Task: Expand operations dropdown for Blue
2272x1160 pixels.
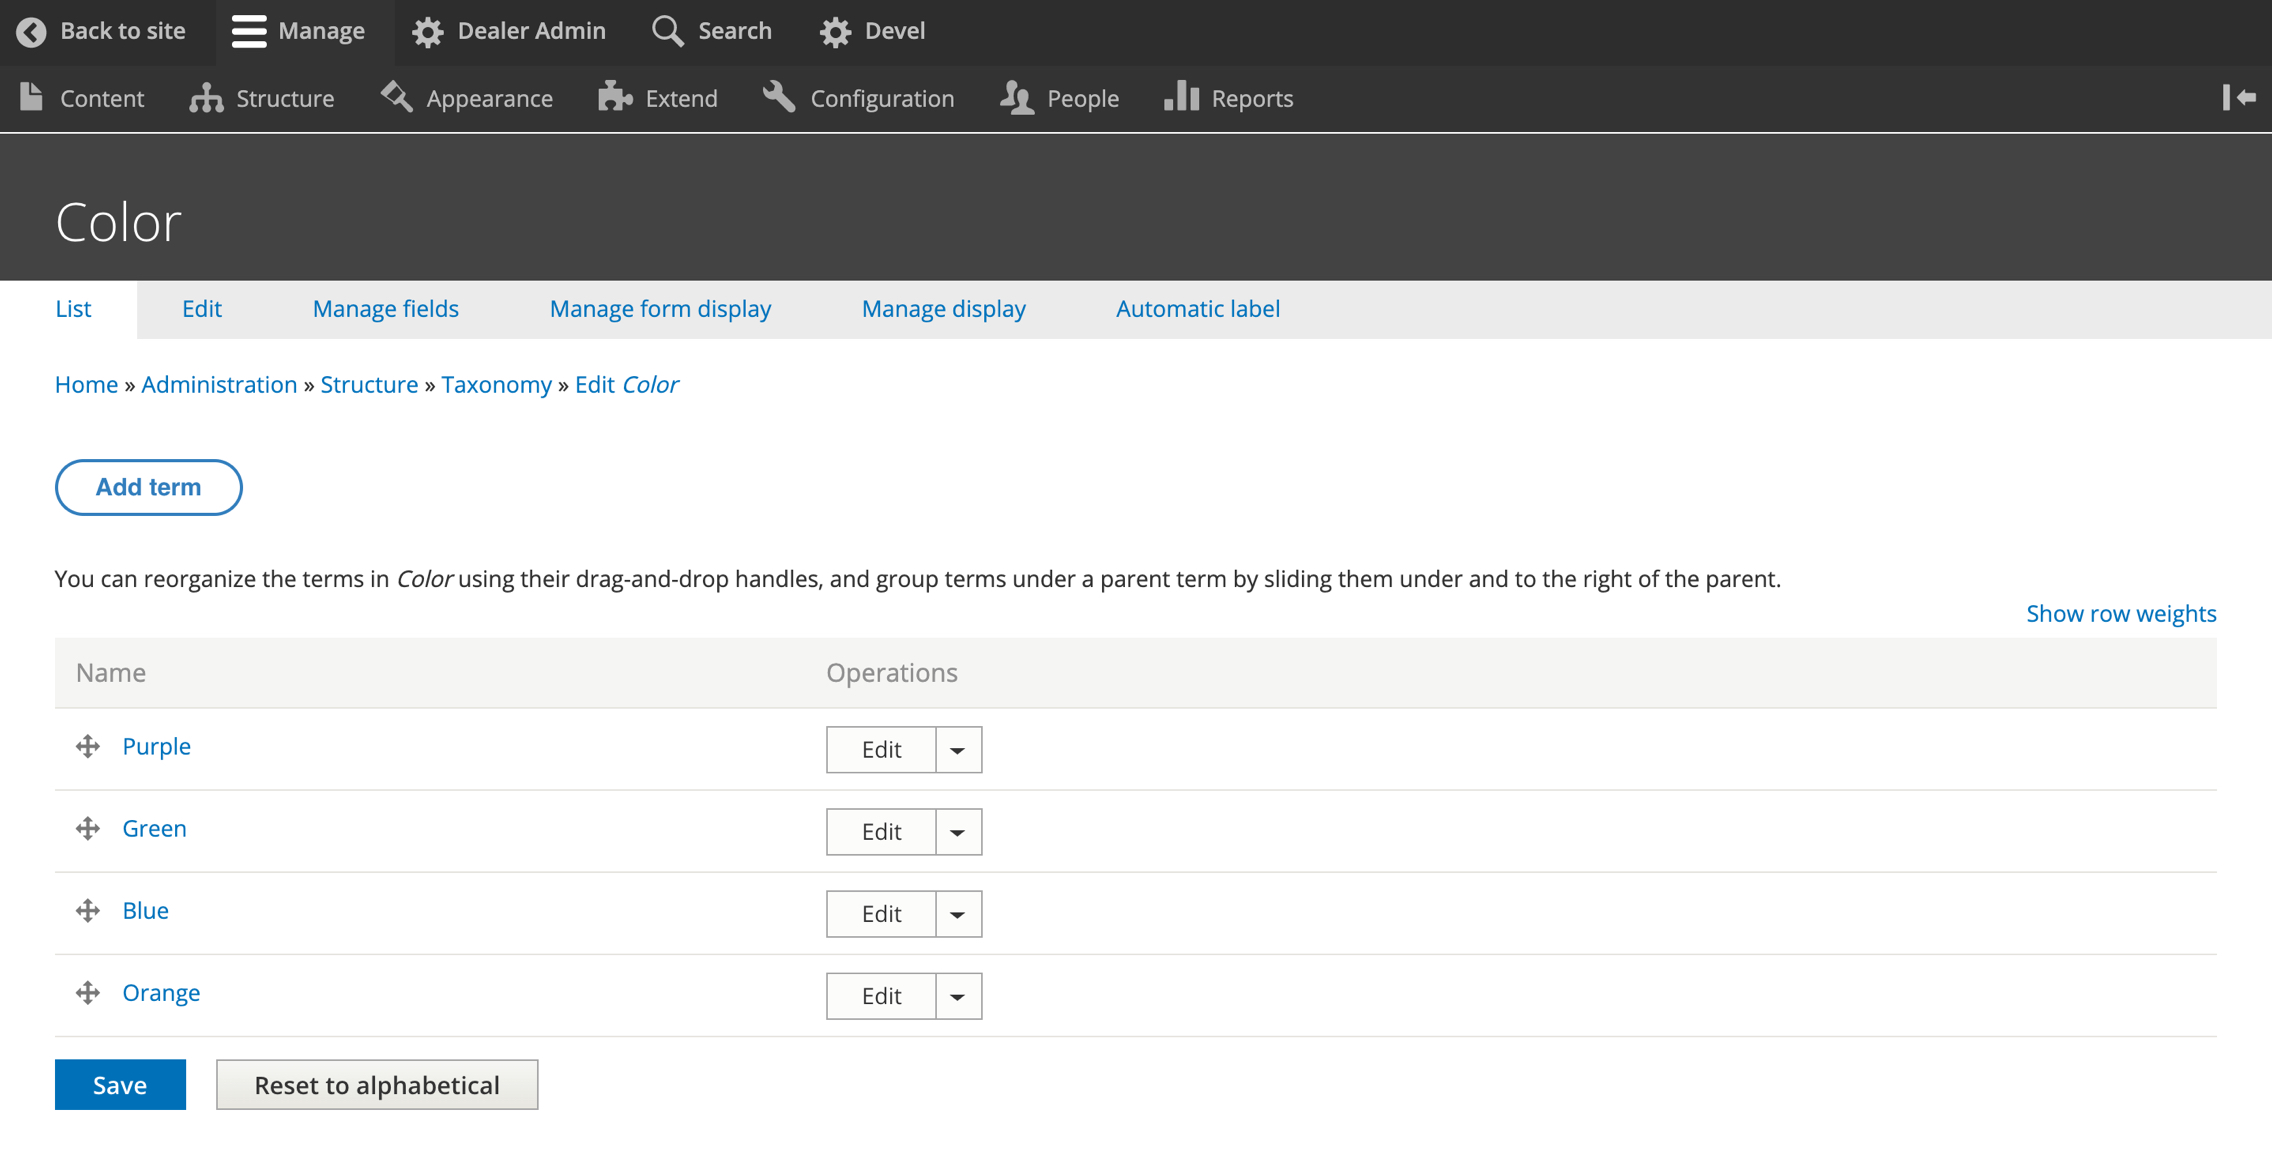Action: tap(958, 914)
